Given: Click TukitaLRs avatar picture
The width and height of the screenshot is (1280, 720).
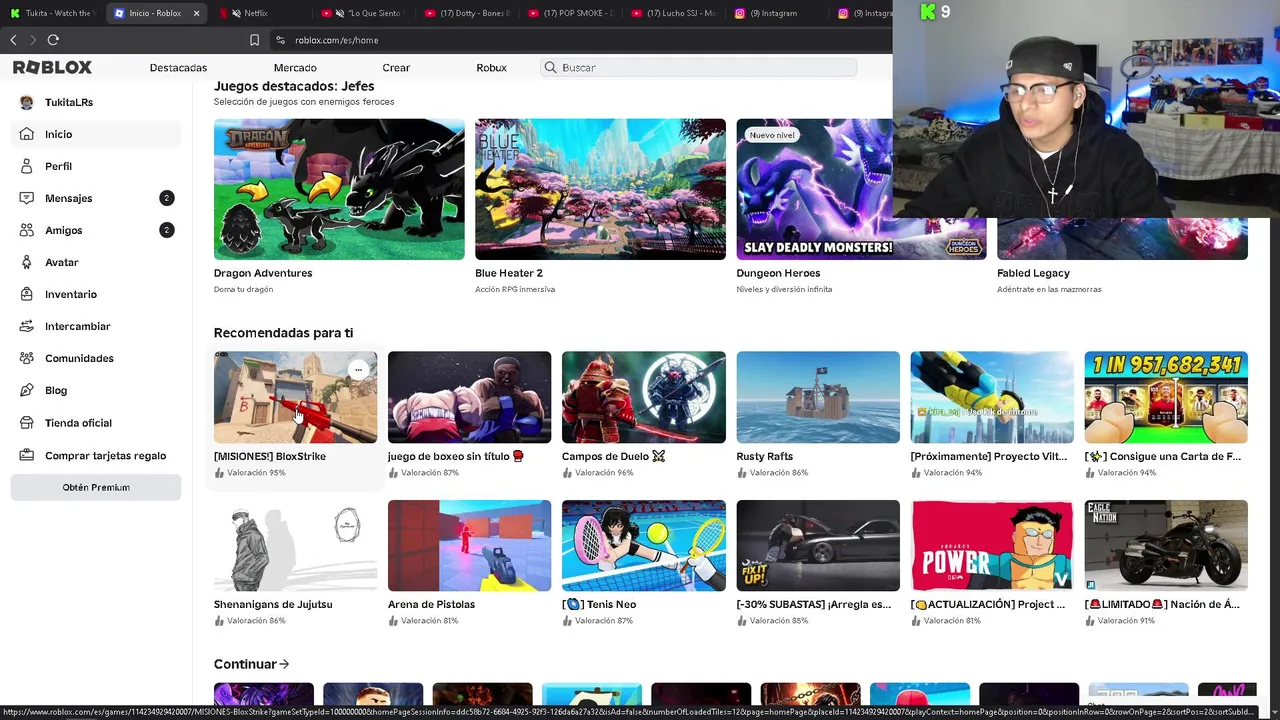Looking at the screenshot, I should click(27, 102).
